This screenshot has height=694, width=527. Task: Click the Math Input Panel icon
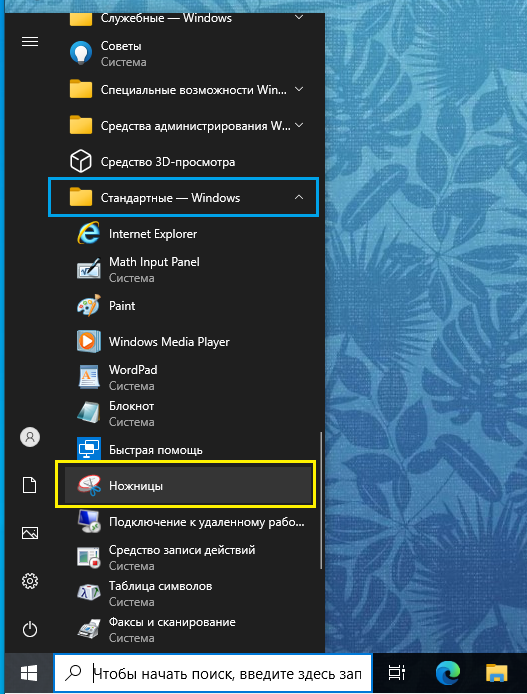click(89, 270)
